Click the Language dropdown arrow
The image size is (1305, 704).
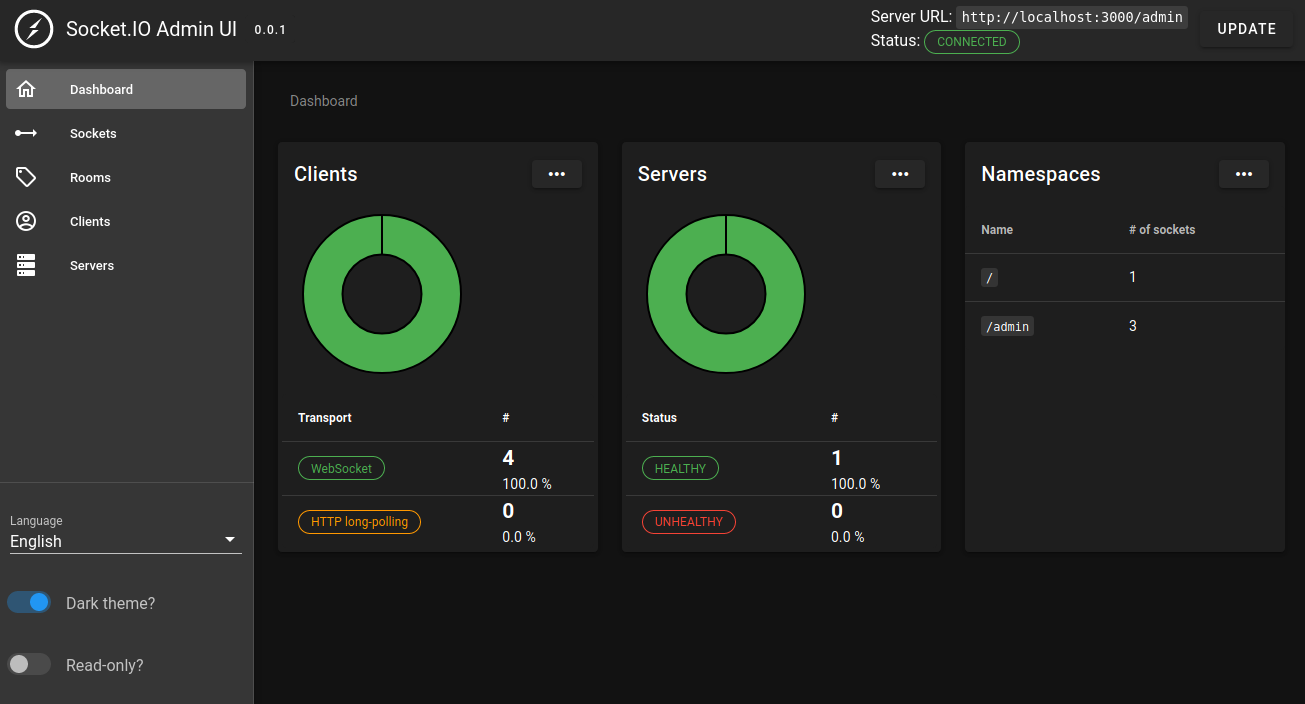(x=229, y=540)
